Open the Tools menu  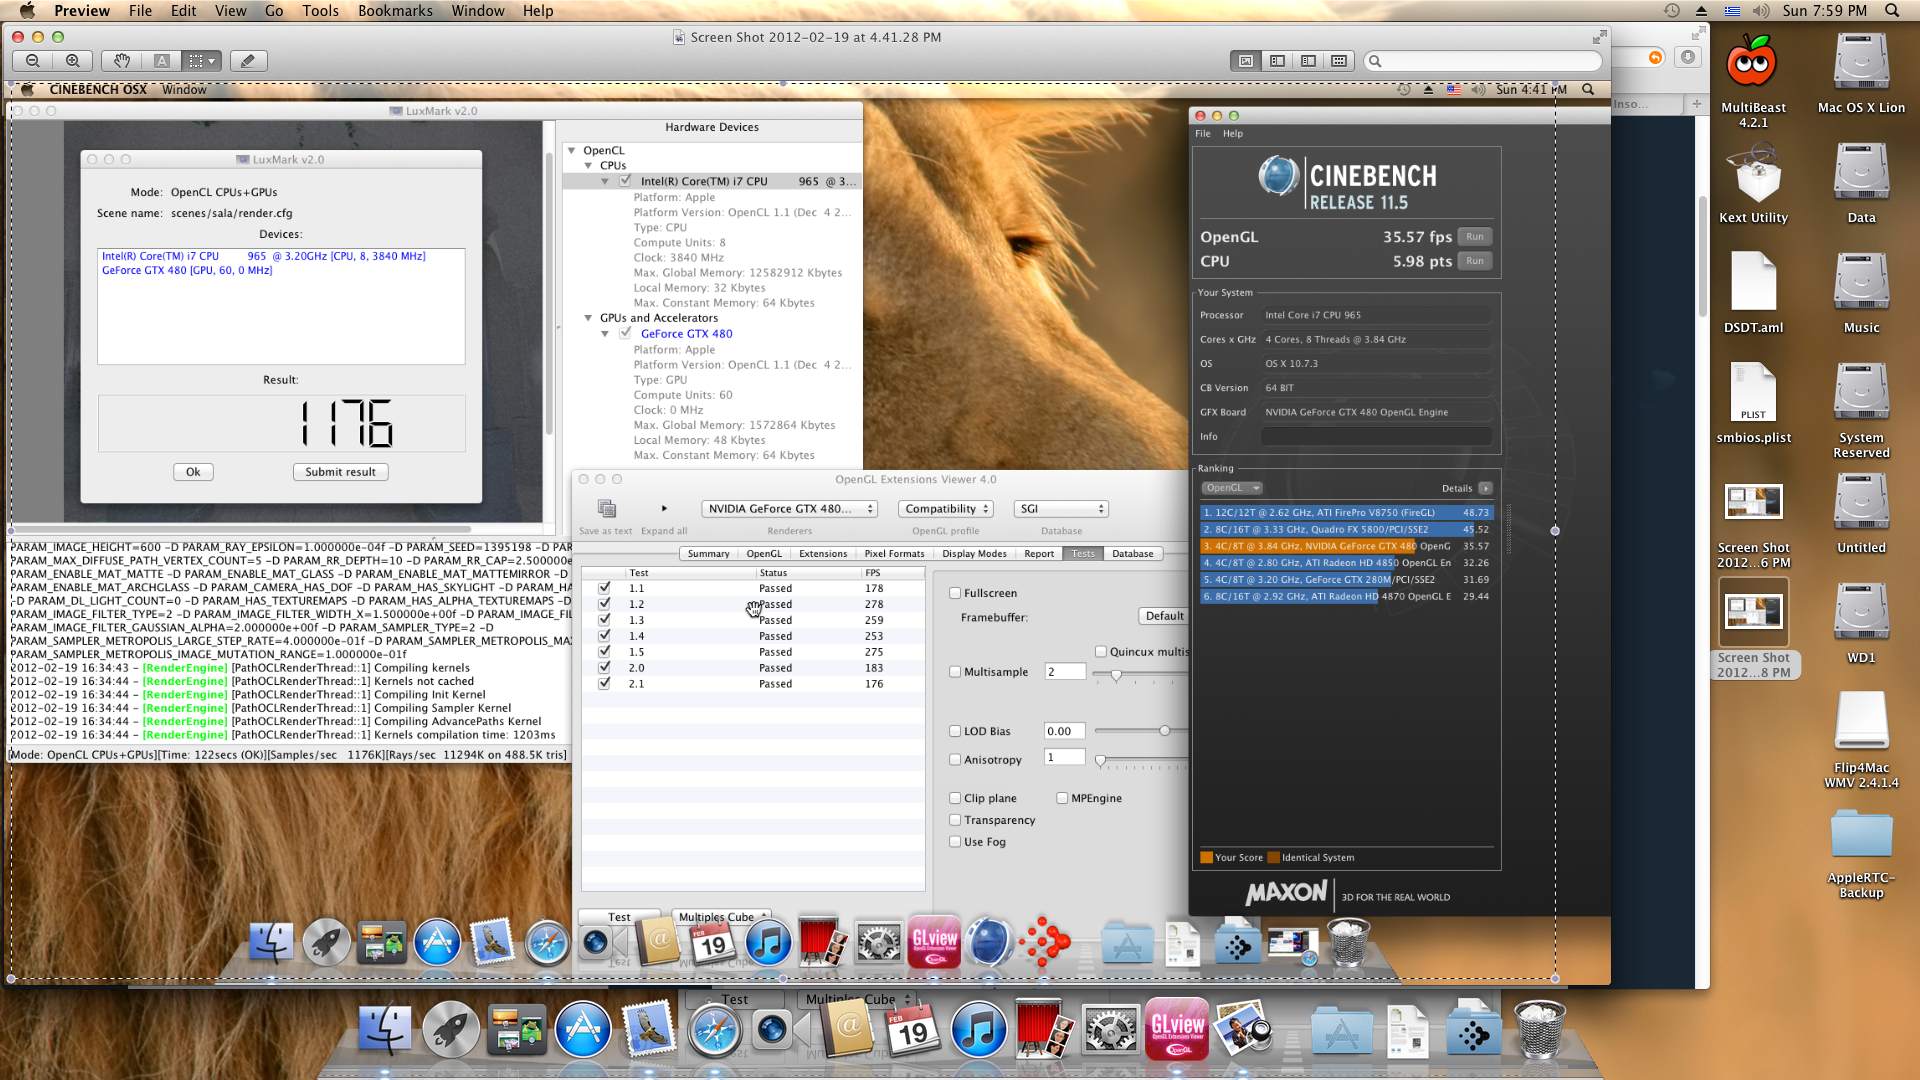tap(320, 10)
